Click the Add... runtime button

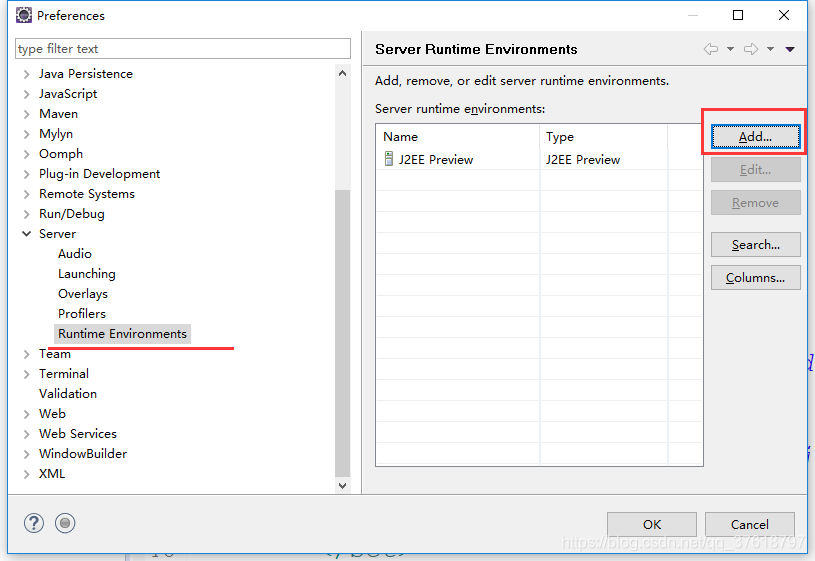755,137
